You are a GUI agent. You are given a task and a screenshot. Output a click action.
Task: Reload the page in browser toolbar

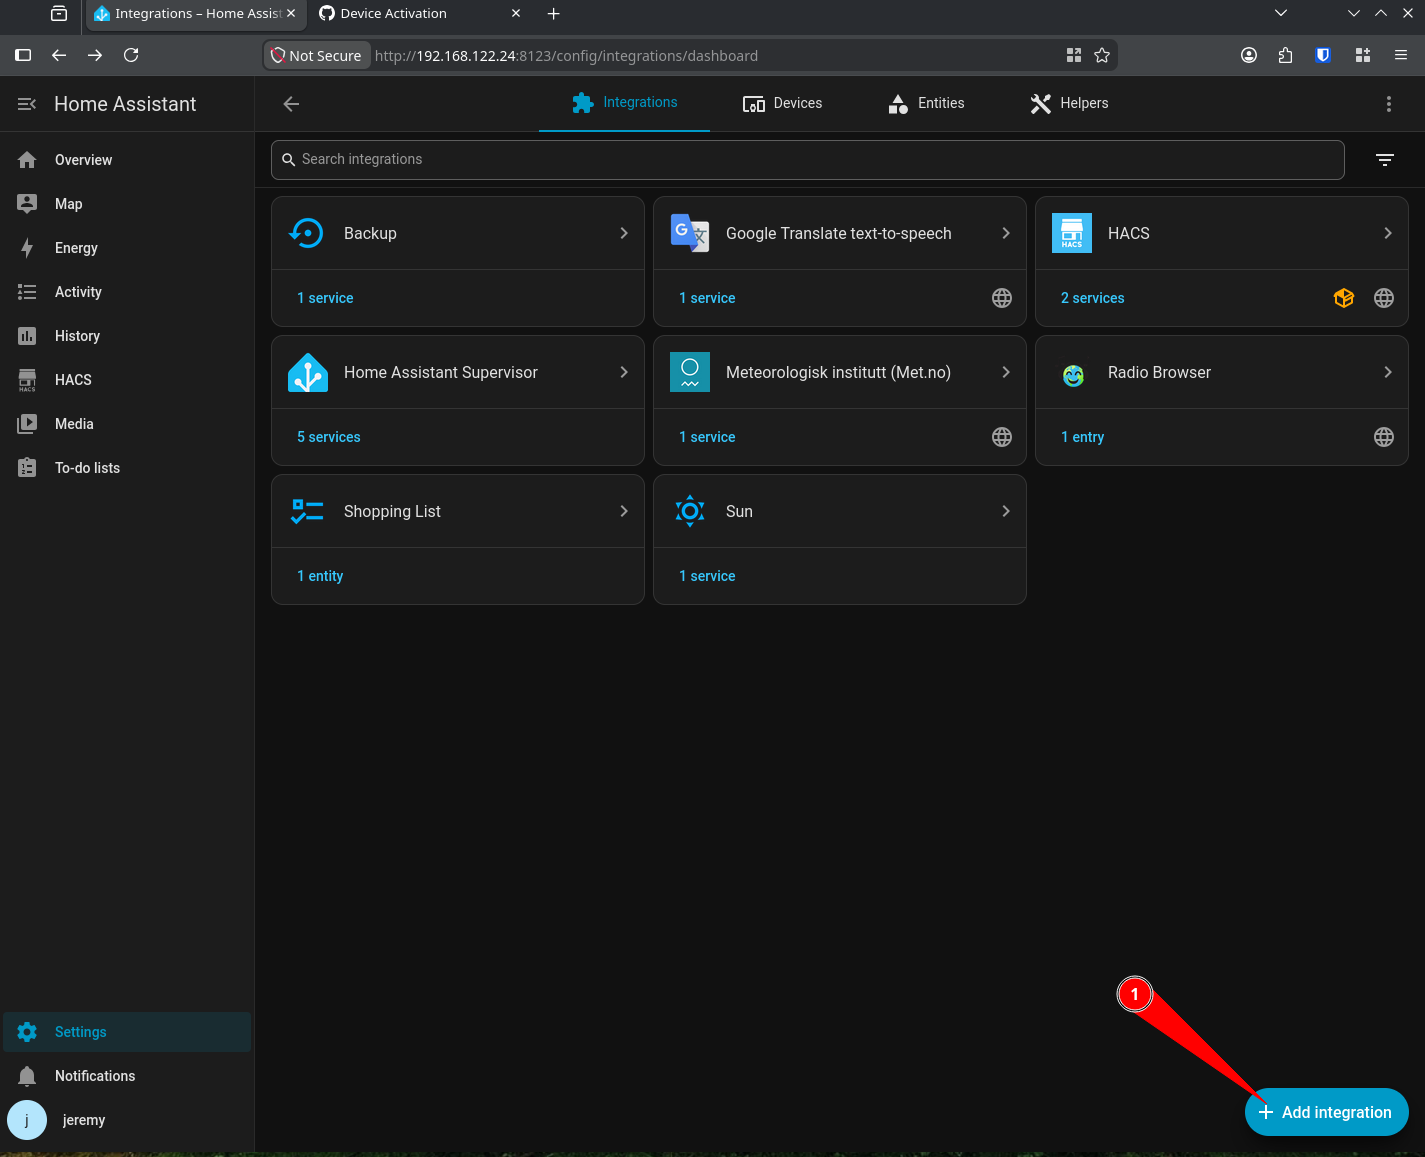[x=131, y=55]
